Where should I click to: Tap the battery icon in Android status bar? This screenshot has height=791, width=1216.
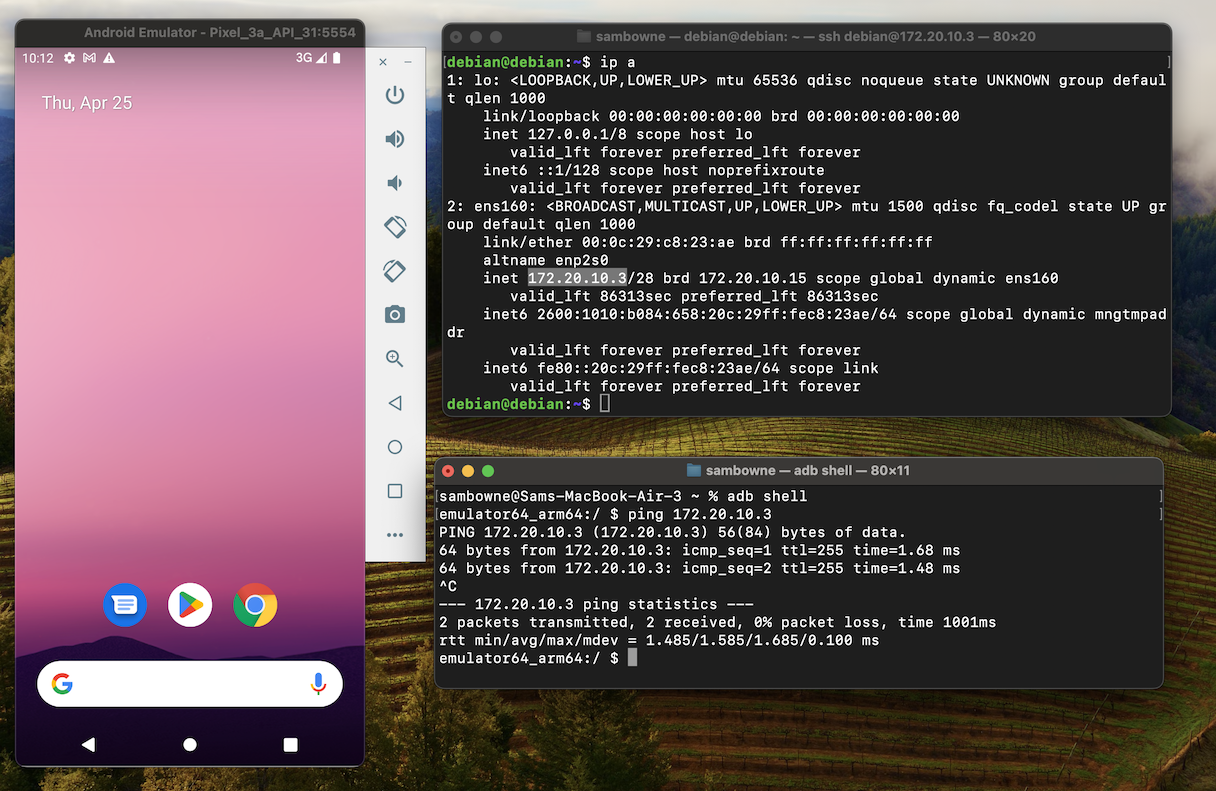pos(337,58)
